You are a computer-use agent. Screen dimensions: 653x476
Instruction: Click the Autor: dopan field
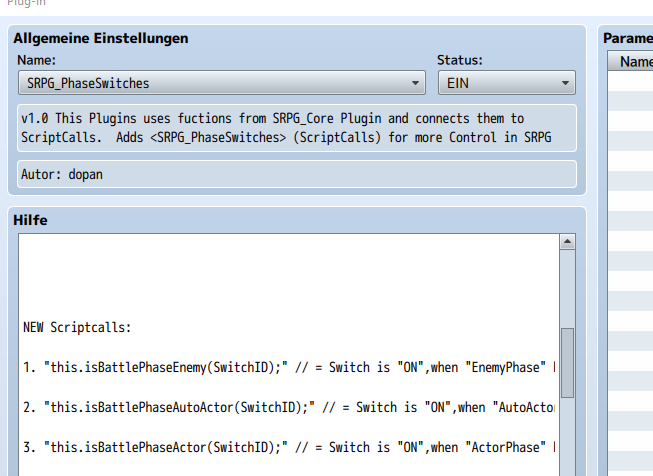297,174
